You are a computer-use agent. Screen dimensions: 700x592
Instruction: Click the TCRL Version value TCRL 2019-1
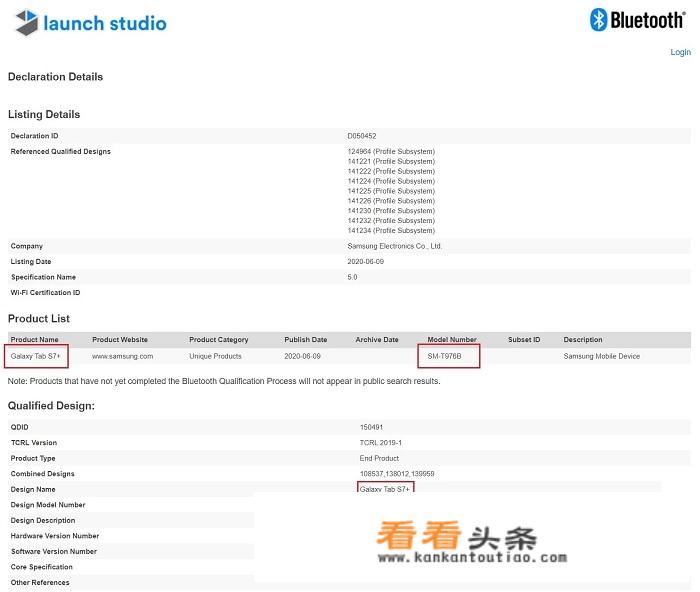point(381,443)
